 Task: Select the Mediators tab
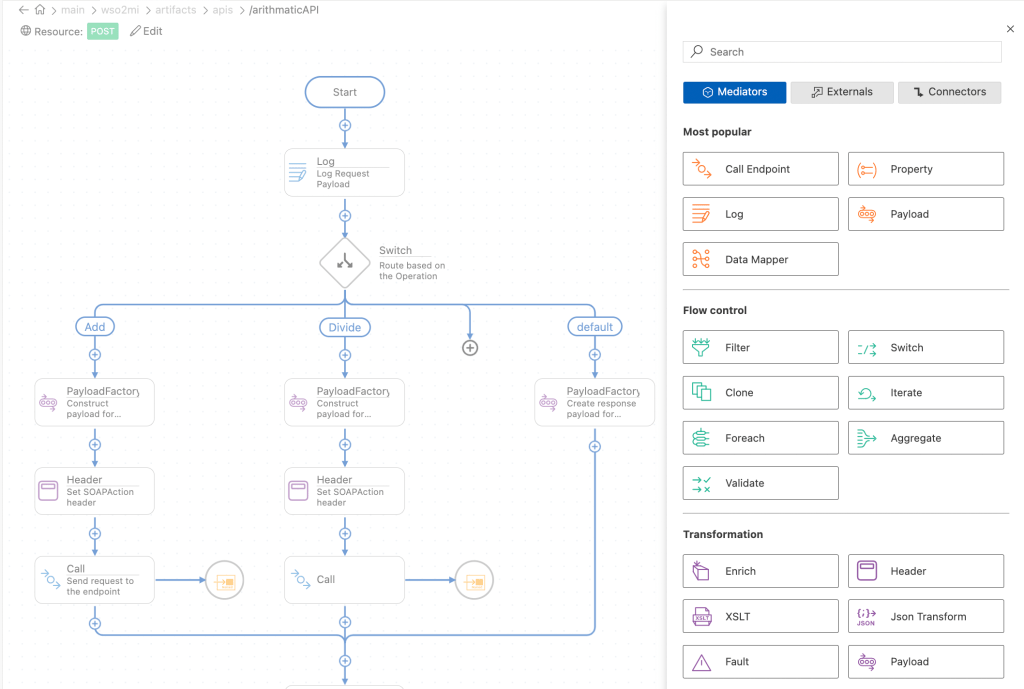734,92
